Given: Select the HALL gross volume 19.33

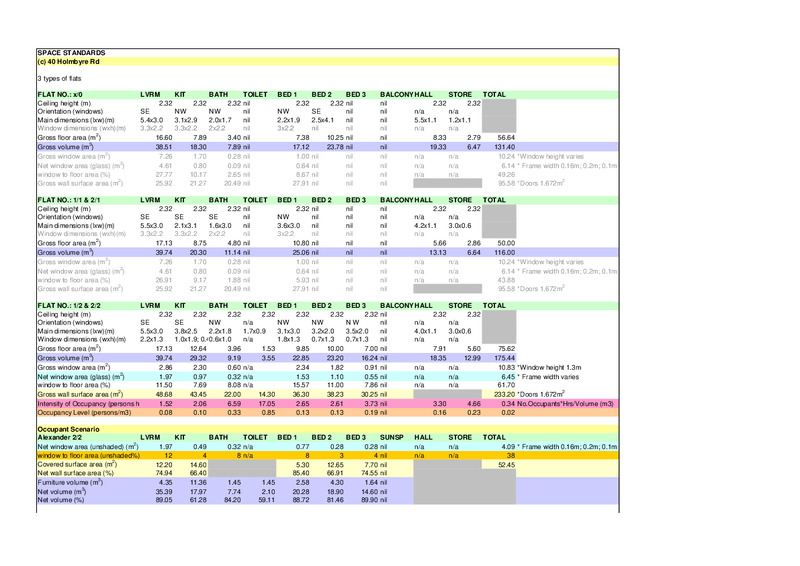Looking at the screenshot, I should [x=438, y=147].
